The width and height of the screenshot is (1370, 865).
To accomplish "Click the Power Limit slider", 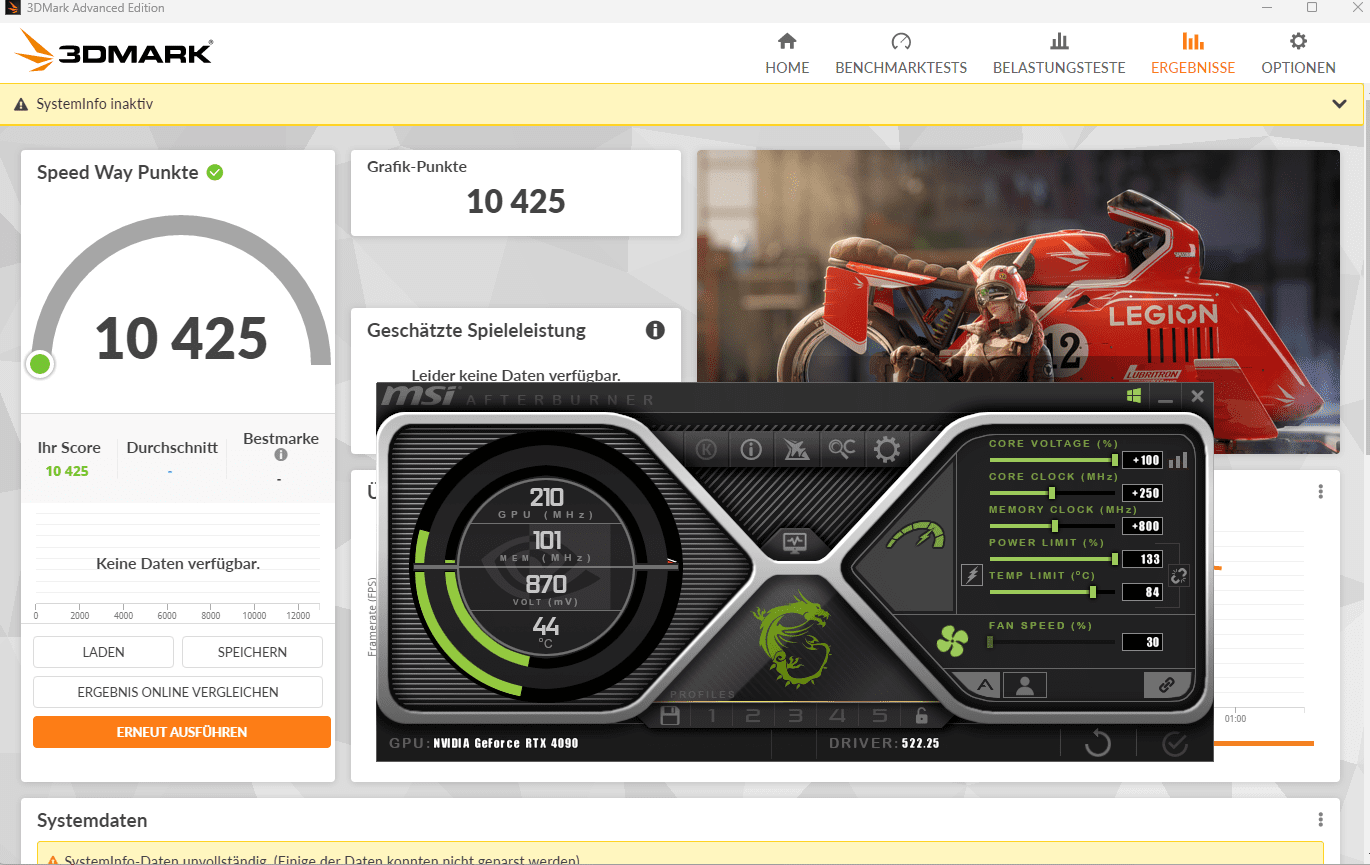I will (1052, 559).
